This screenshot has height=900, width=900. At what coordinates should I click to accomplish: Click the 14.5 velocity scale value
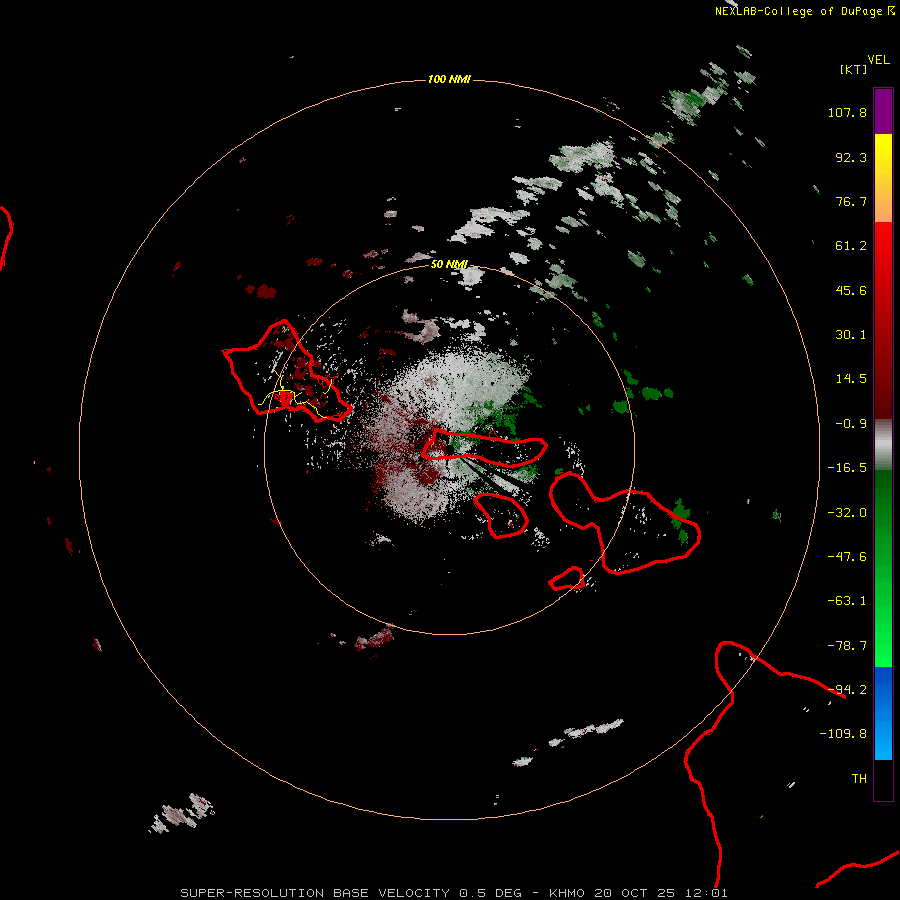click(851, 379)
